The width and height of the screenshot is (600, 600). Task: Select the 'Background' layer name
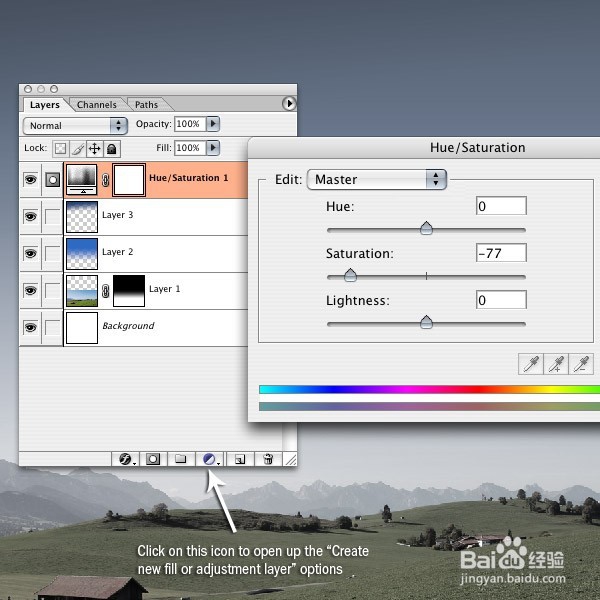[128, 326]
